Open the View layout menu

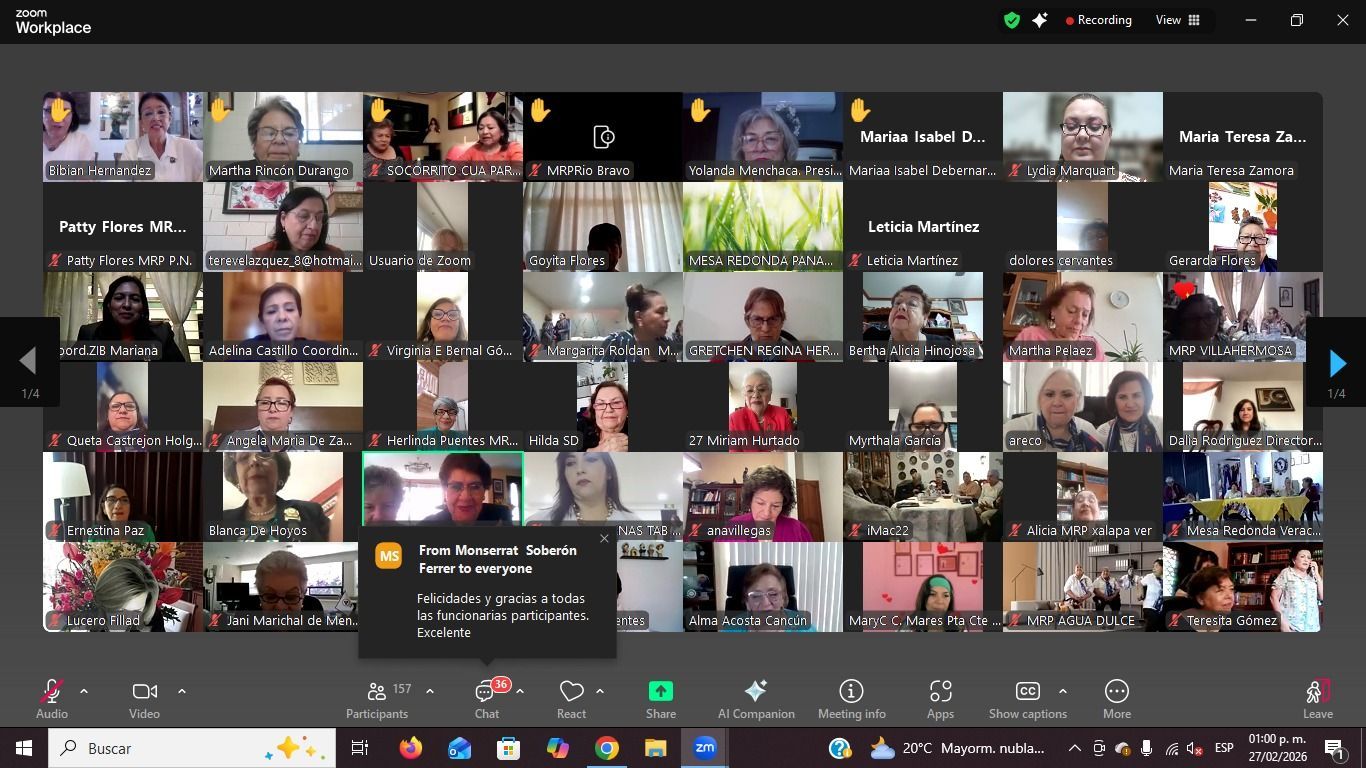[1178, 20]
